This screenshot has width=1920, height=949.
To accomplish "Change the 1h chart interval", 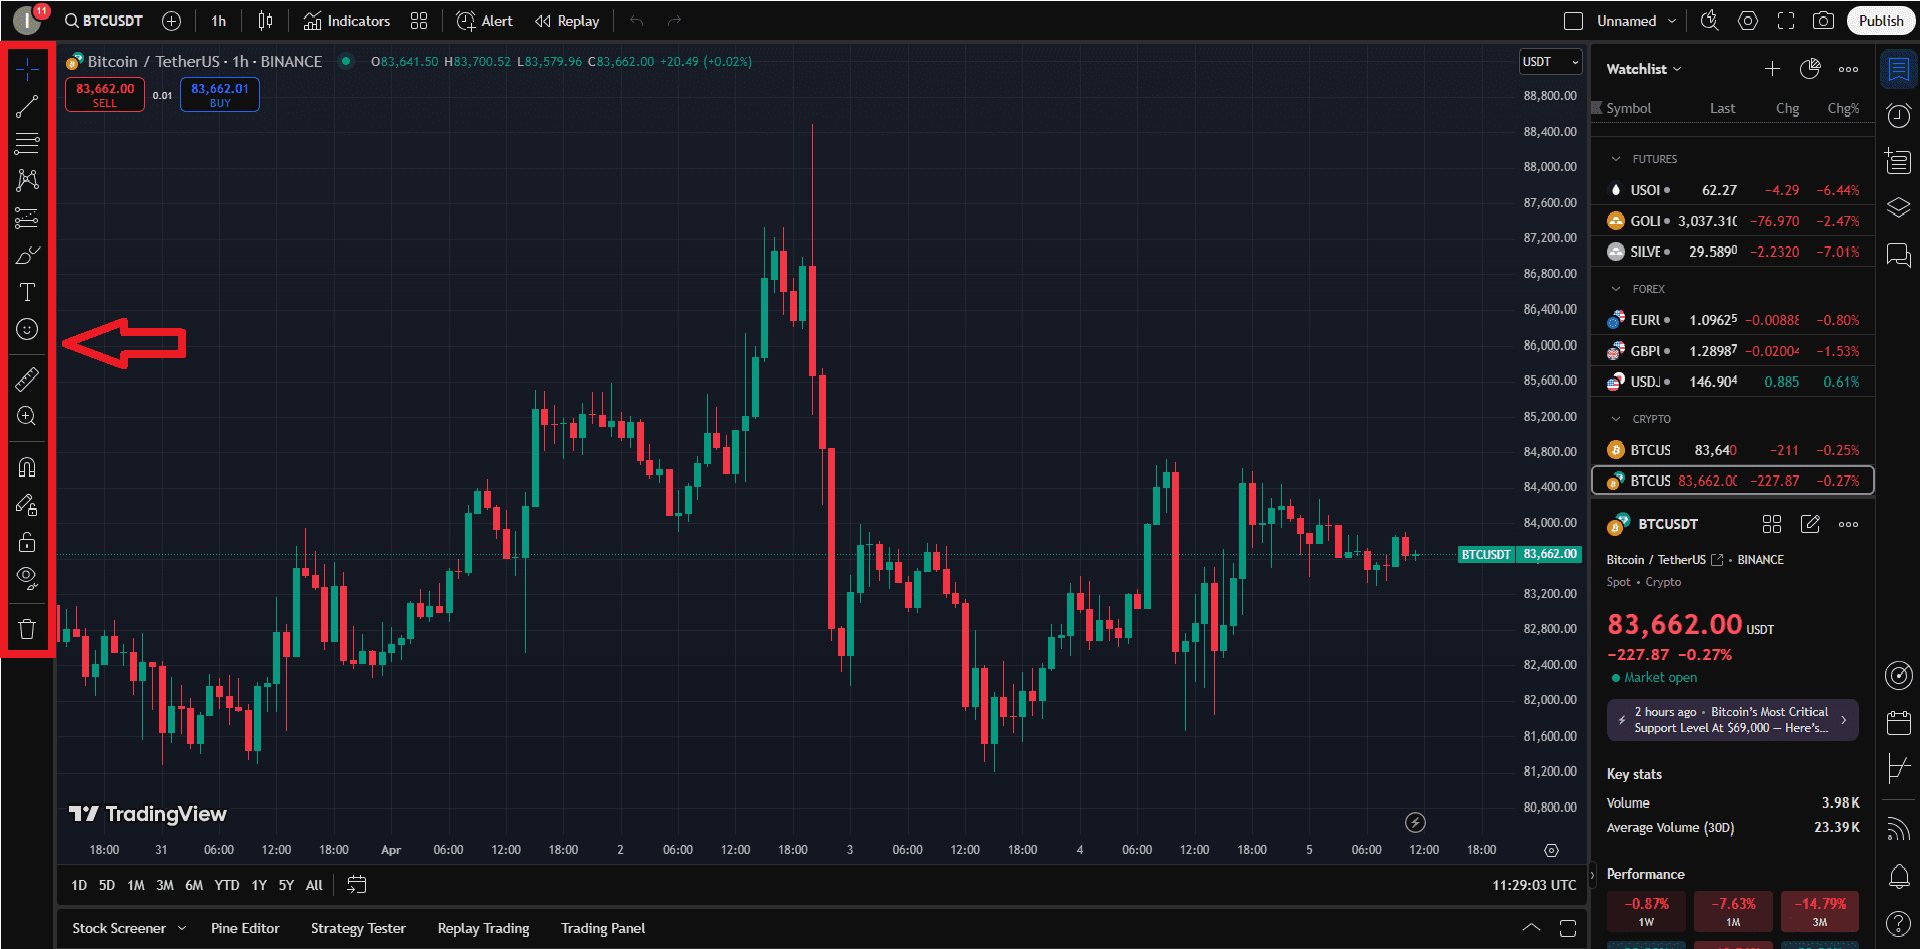I will pos(219,21).
